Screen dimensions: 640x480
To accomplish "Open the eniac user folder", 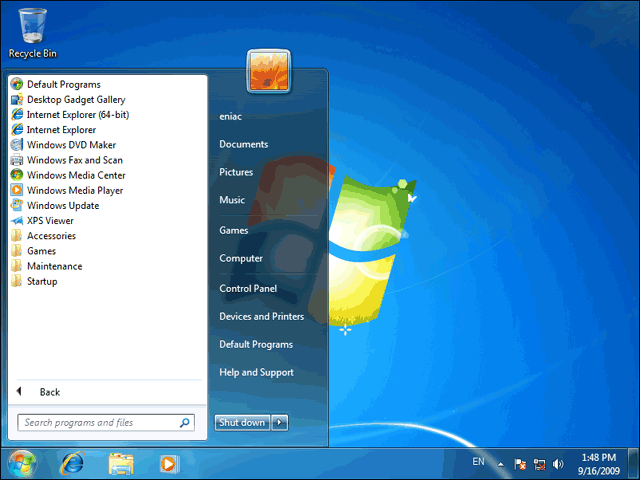I will click(x=231, y=117).
